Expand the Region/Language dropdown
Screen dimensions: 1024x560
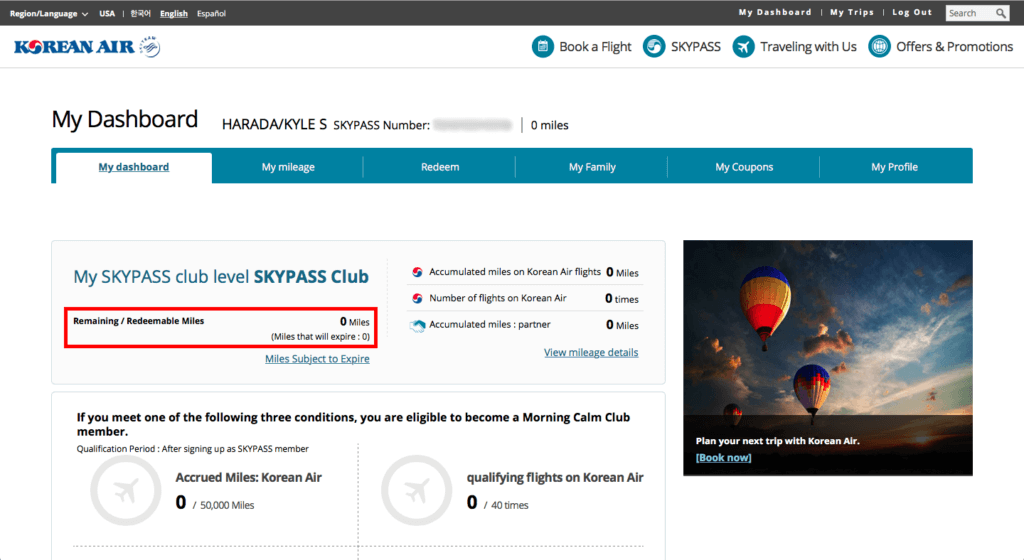(x=49, y=13)
